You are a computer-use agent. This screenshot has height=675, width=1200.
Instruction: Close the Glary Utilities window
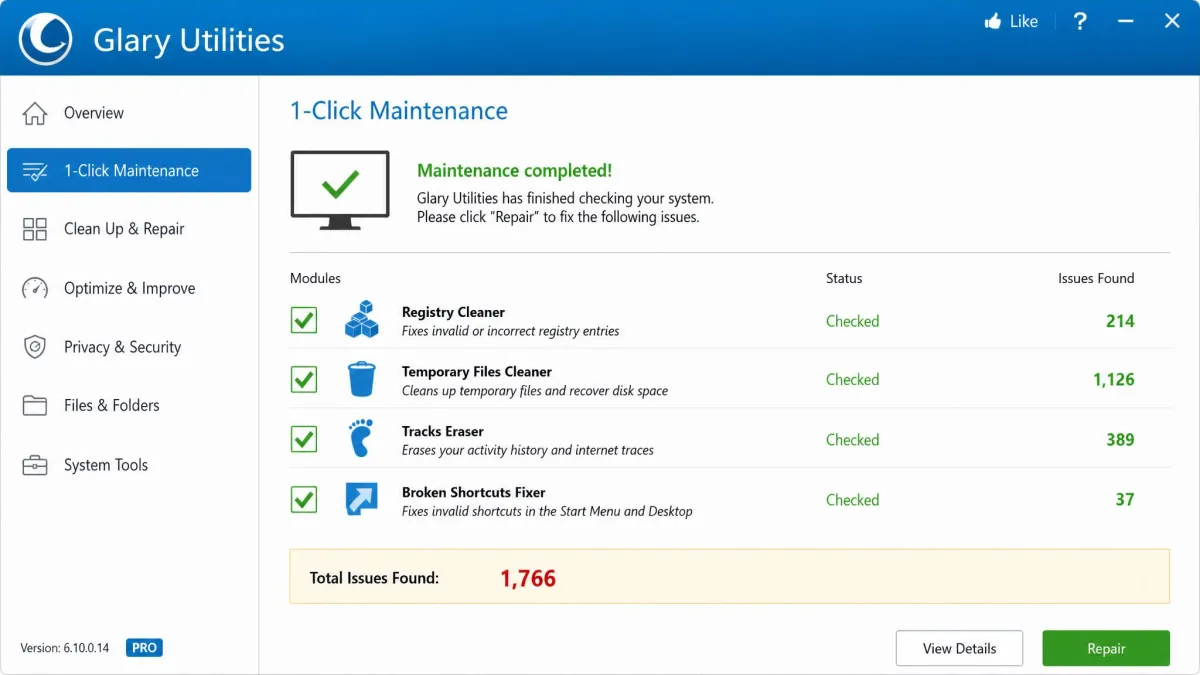(x=1172, y=21)
